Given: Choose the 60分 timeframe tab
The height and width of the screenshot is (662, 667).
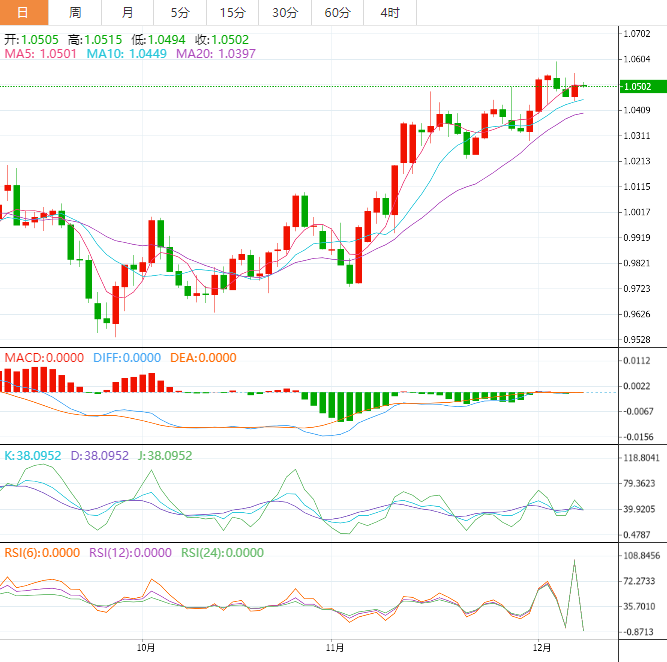Looking at the screenshot, I should click(337, 13).
